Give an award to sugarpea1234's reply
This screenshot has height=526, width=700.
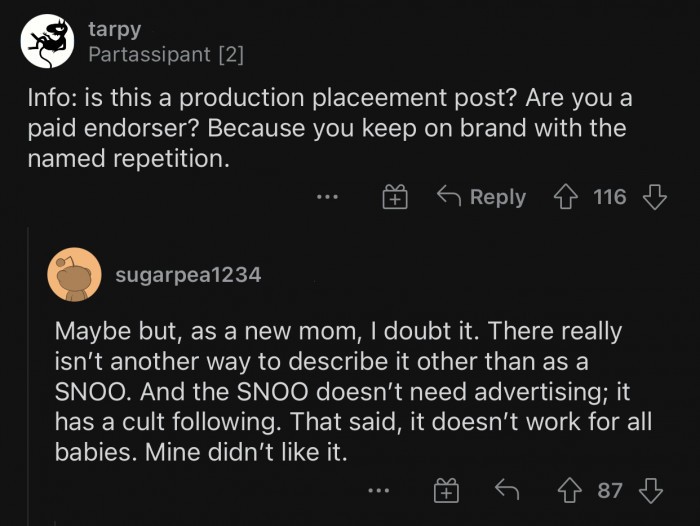[x=446, y=490]
